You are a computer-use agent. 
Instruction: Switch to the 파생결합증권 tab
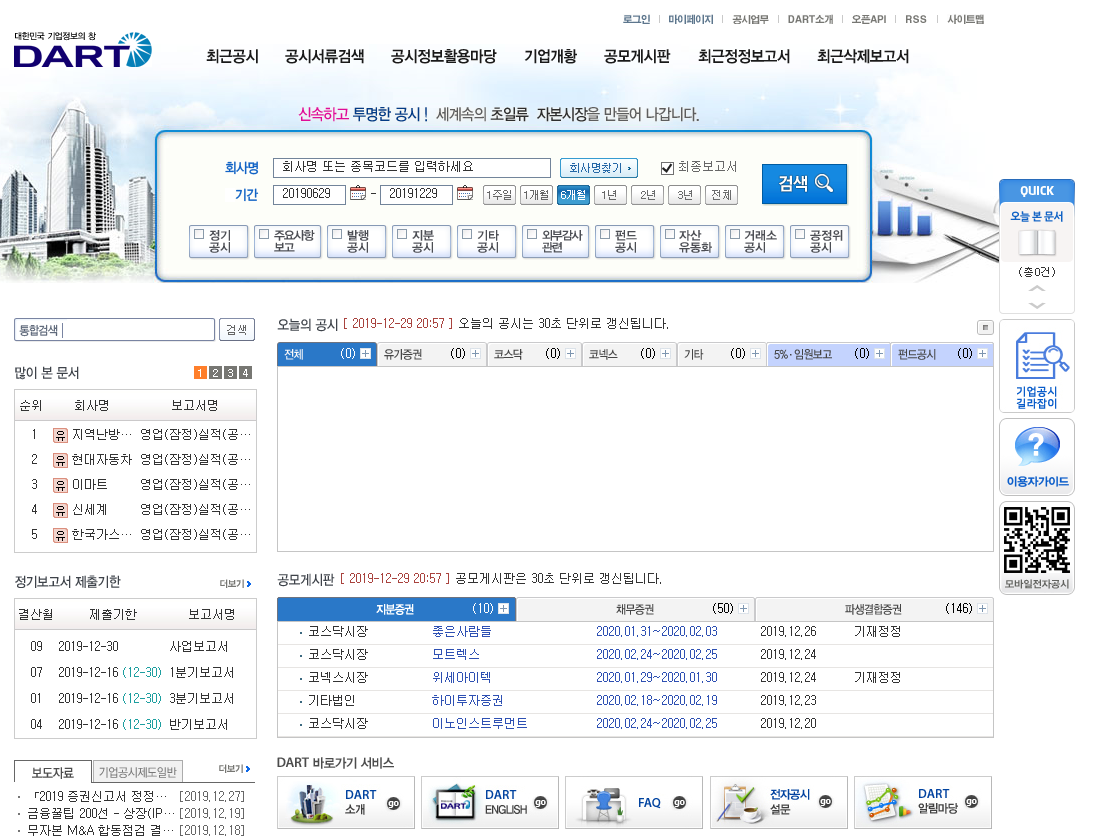tap(874, 609)
